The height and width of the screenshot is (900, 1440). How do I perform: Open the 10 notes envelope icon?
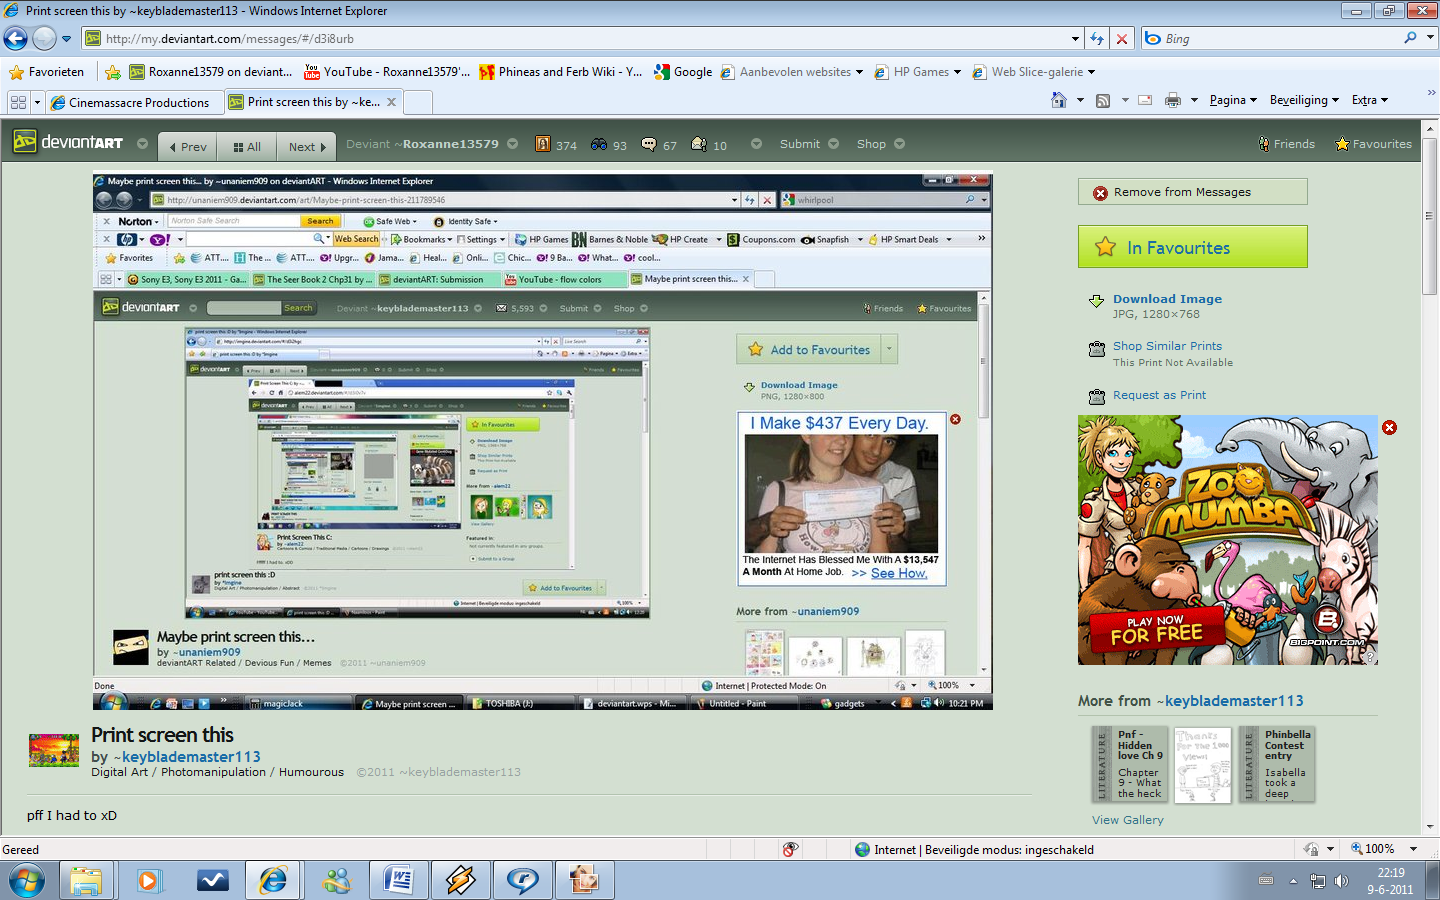click(699, 144)
